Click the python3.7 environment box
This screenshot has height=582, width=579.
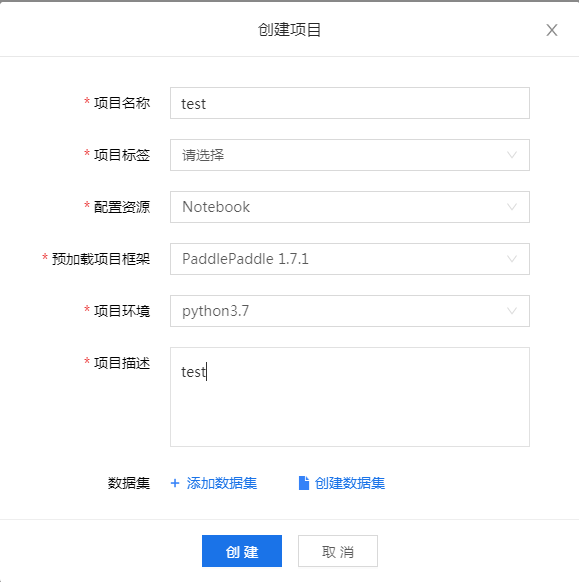coord(350,311)
